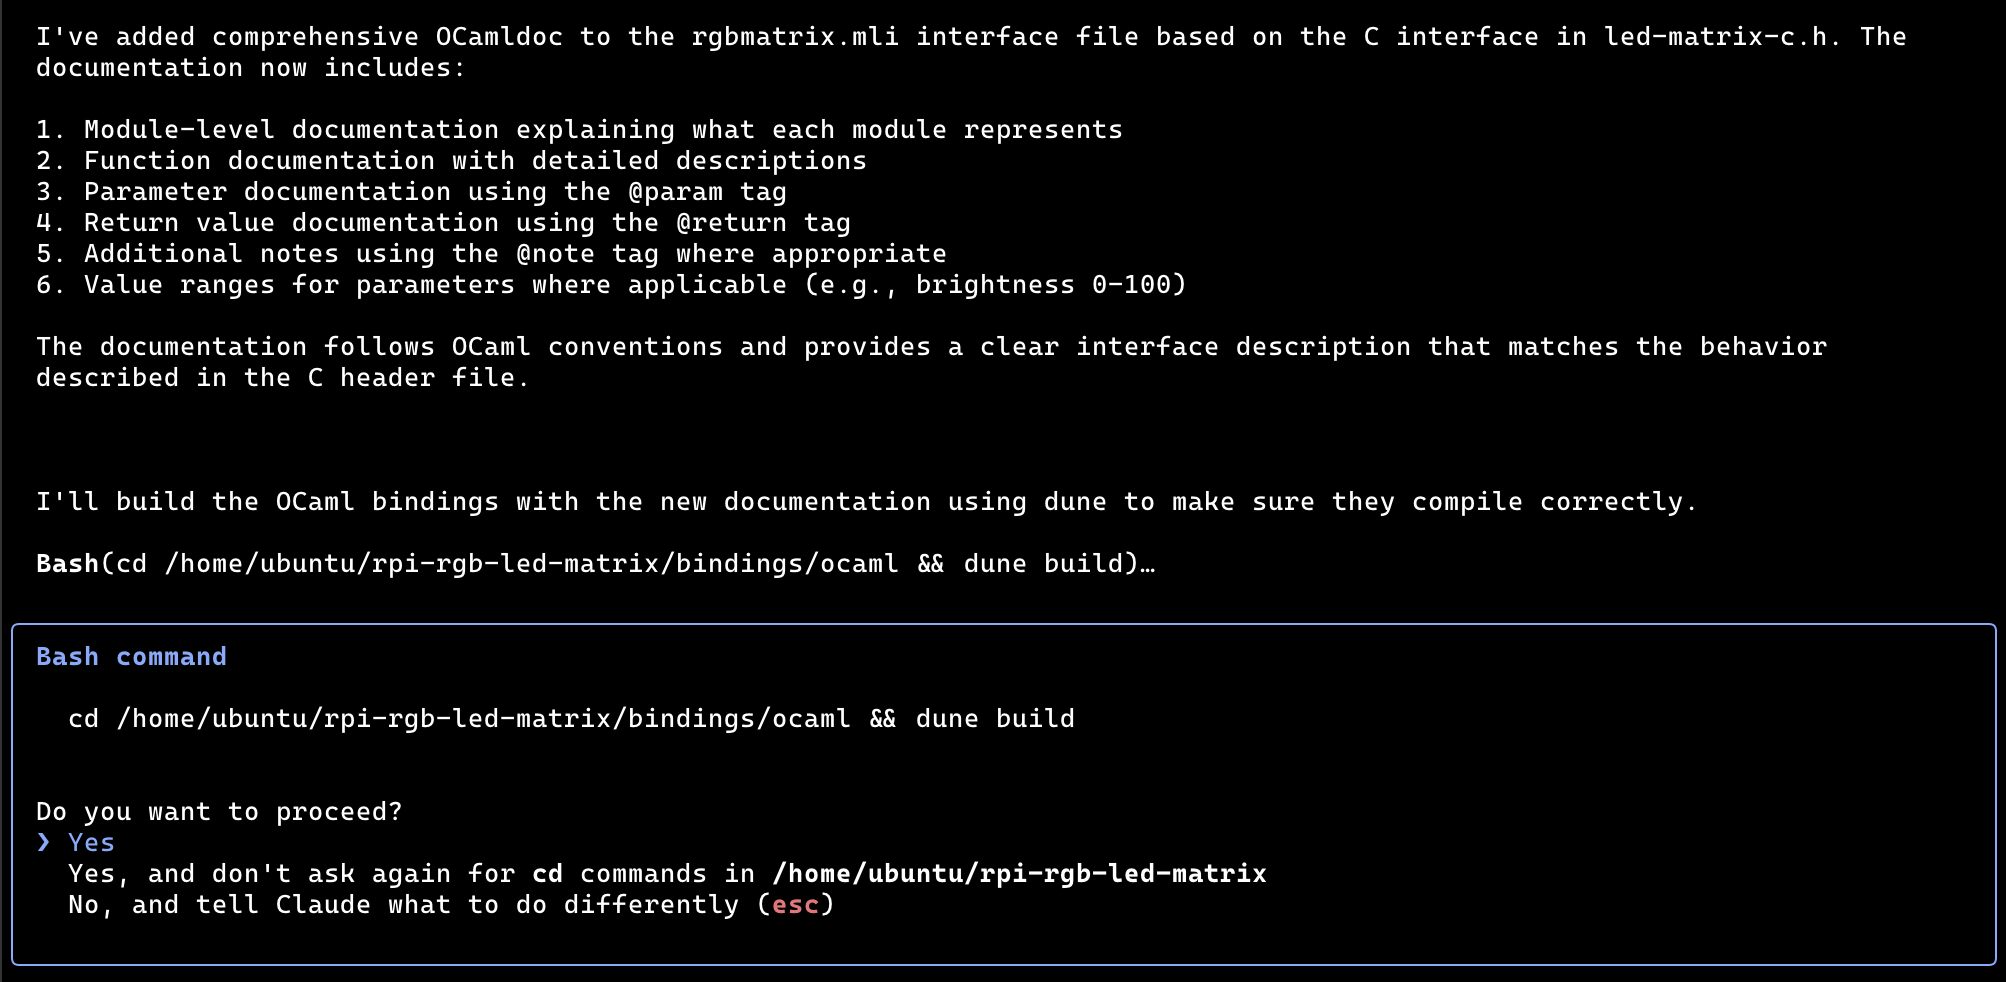Choose Yes, don't ask again for cd commands
This screenshot has width=2006, height=982.
tap(667, 874)
